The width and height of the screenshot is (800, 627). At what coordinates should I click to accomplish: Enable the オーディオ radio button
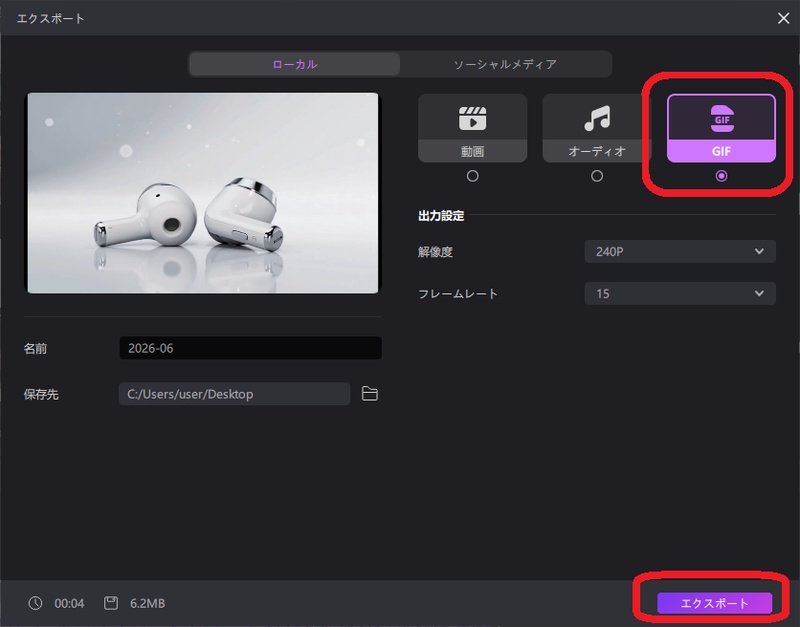coord(596,176)
